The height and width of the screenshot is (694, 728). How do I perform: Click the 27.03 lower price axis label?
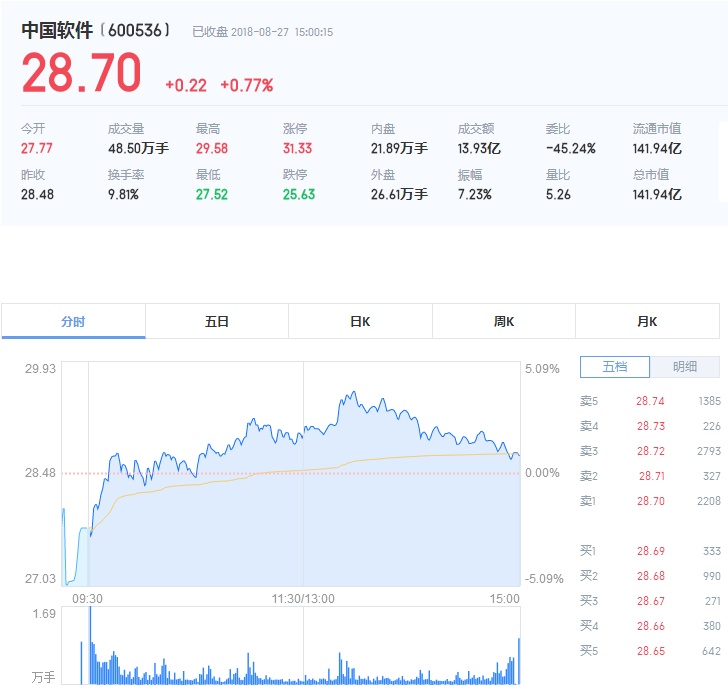click(x=40, y=579)
